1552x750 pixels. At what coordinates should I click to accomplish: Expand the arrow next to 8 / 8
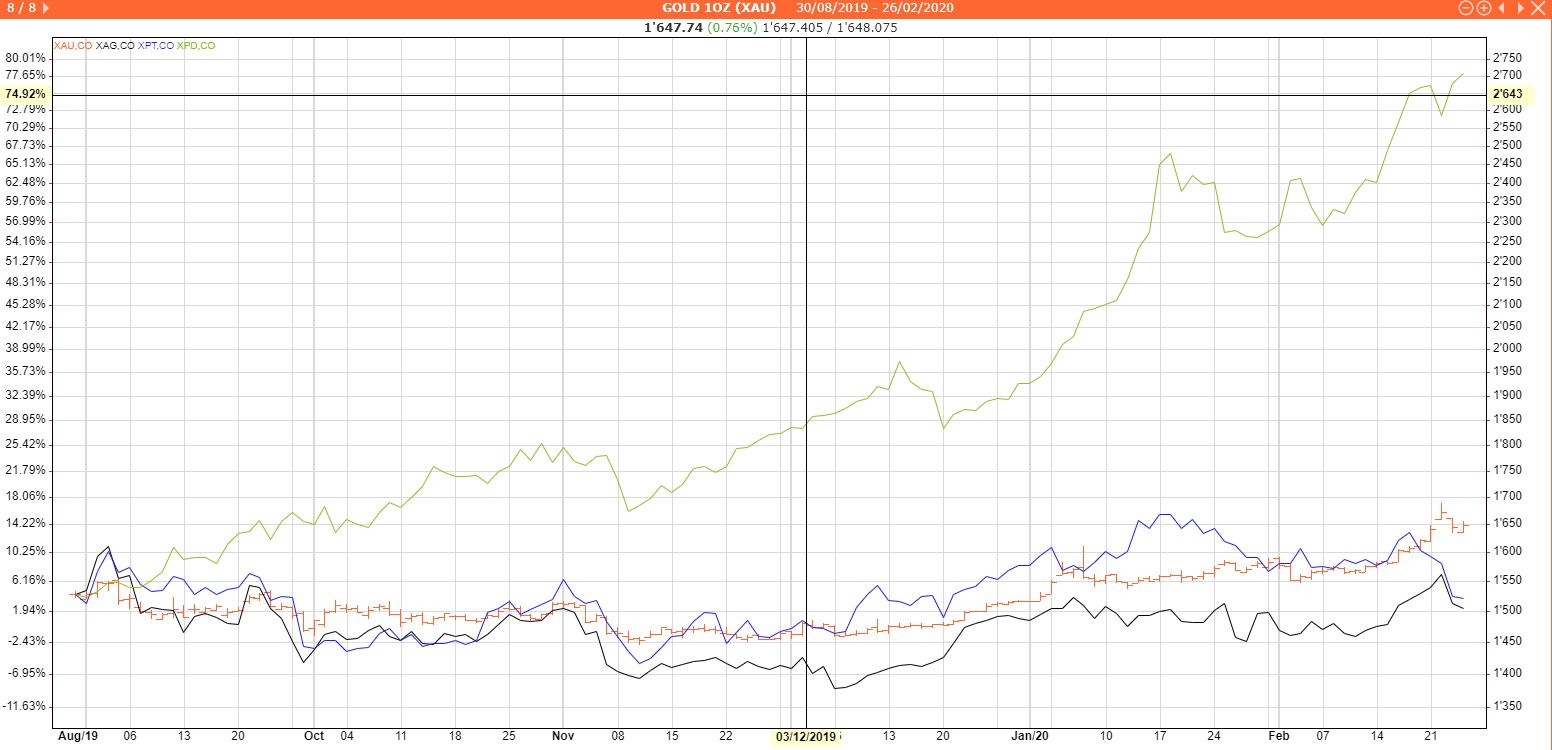coord(46,8)
